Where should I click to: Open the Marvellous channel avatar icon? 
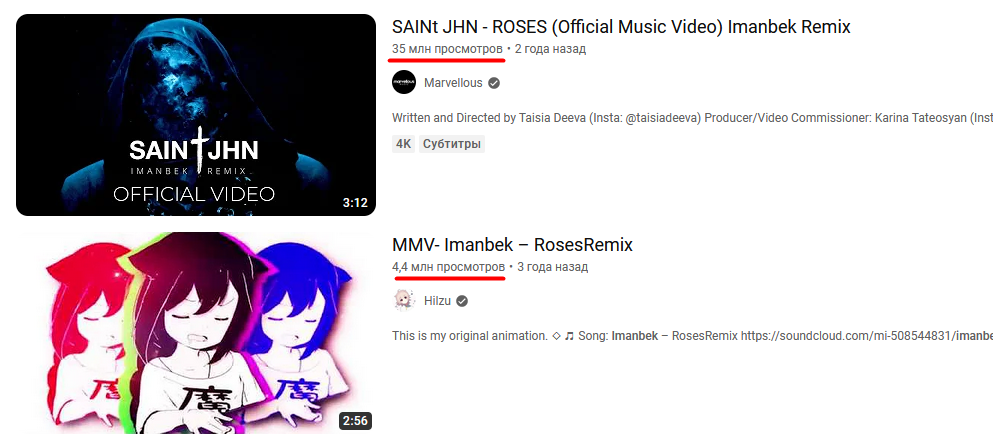403,82
